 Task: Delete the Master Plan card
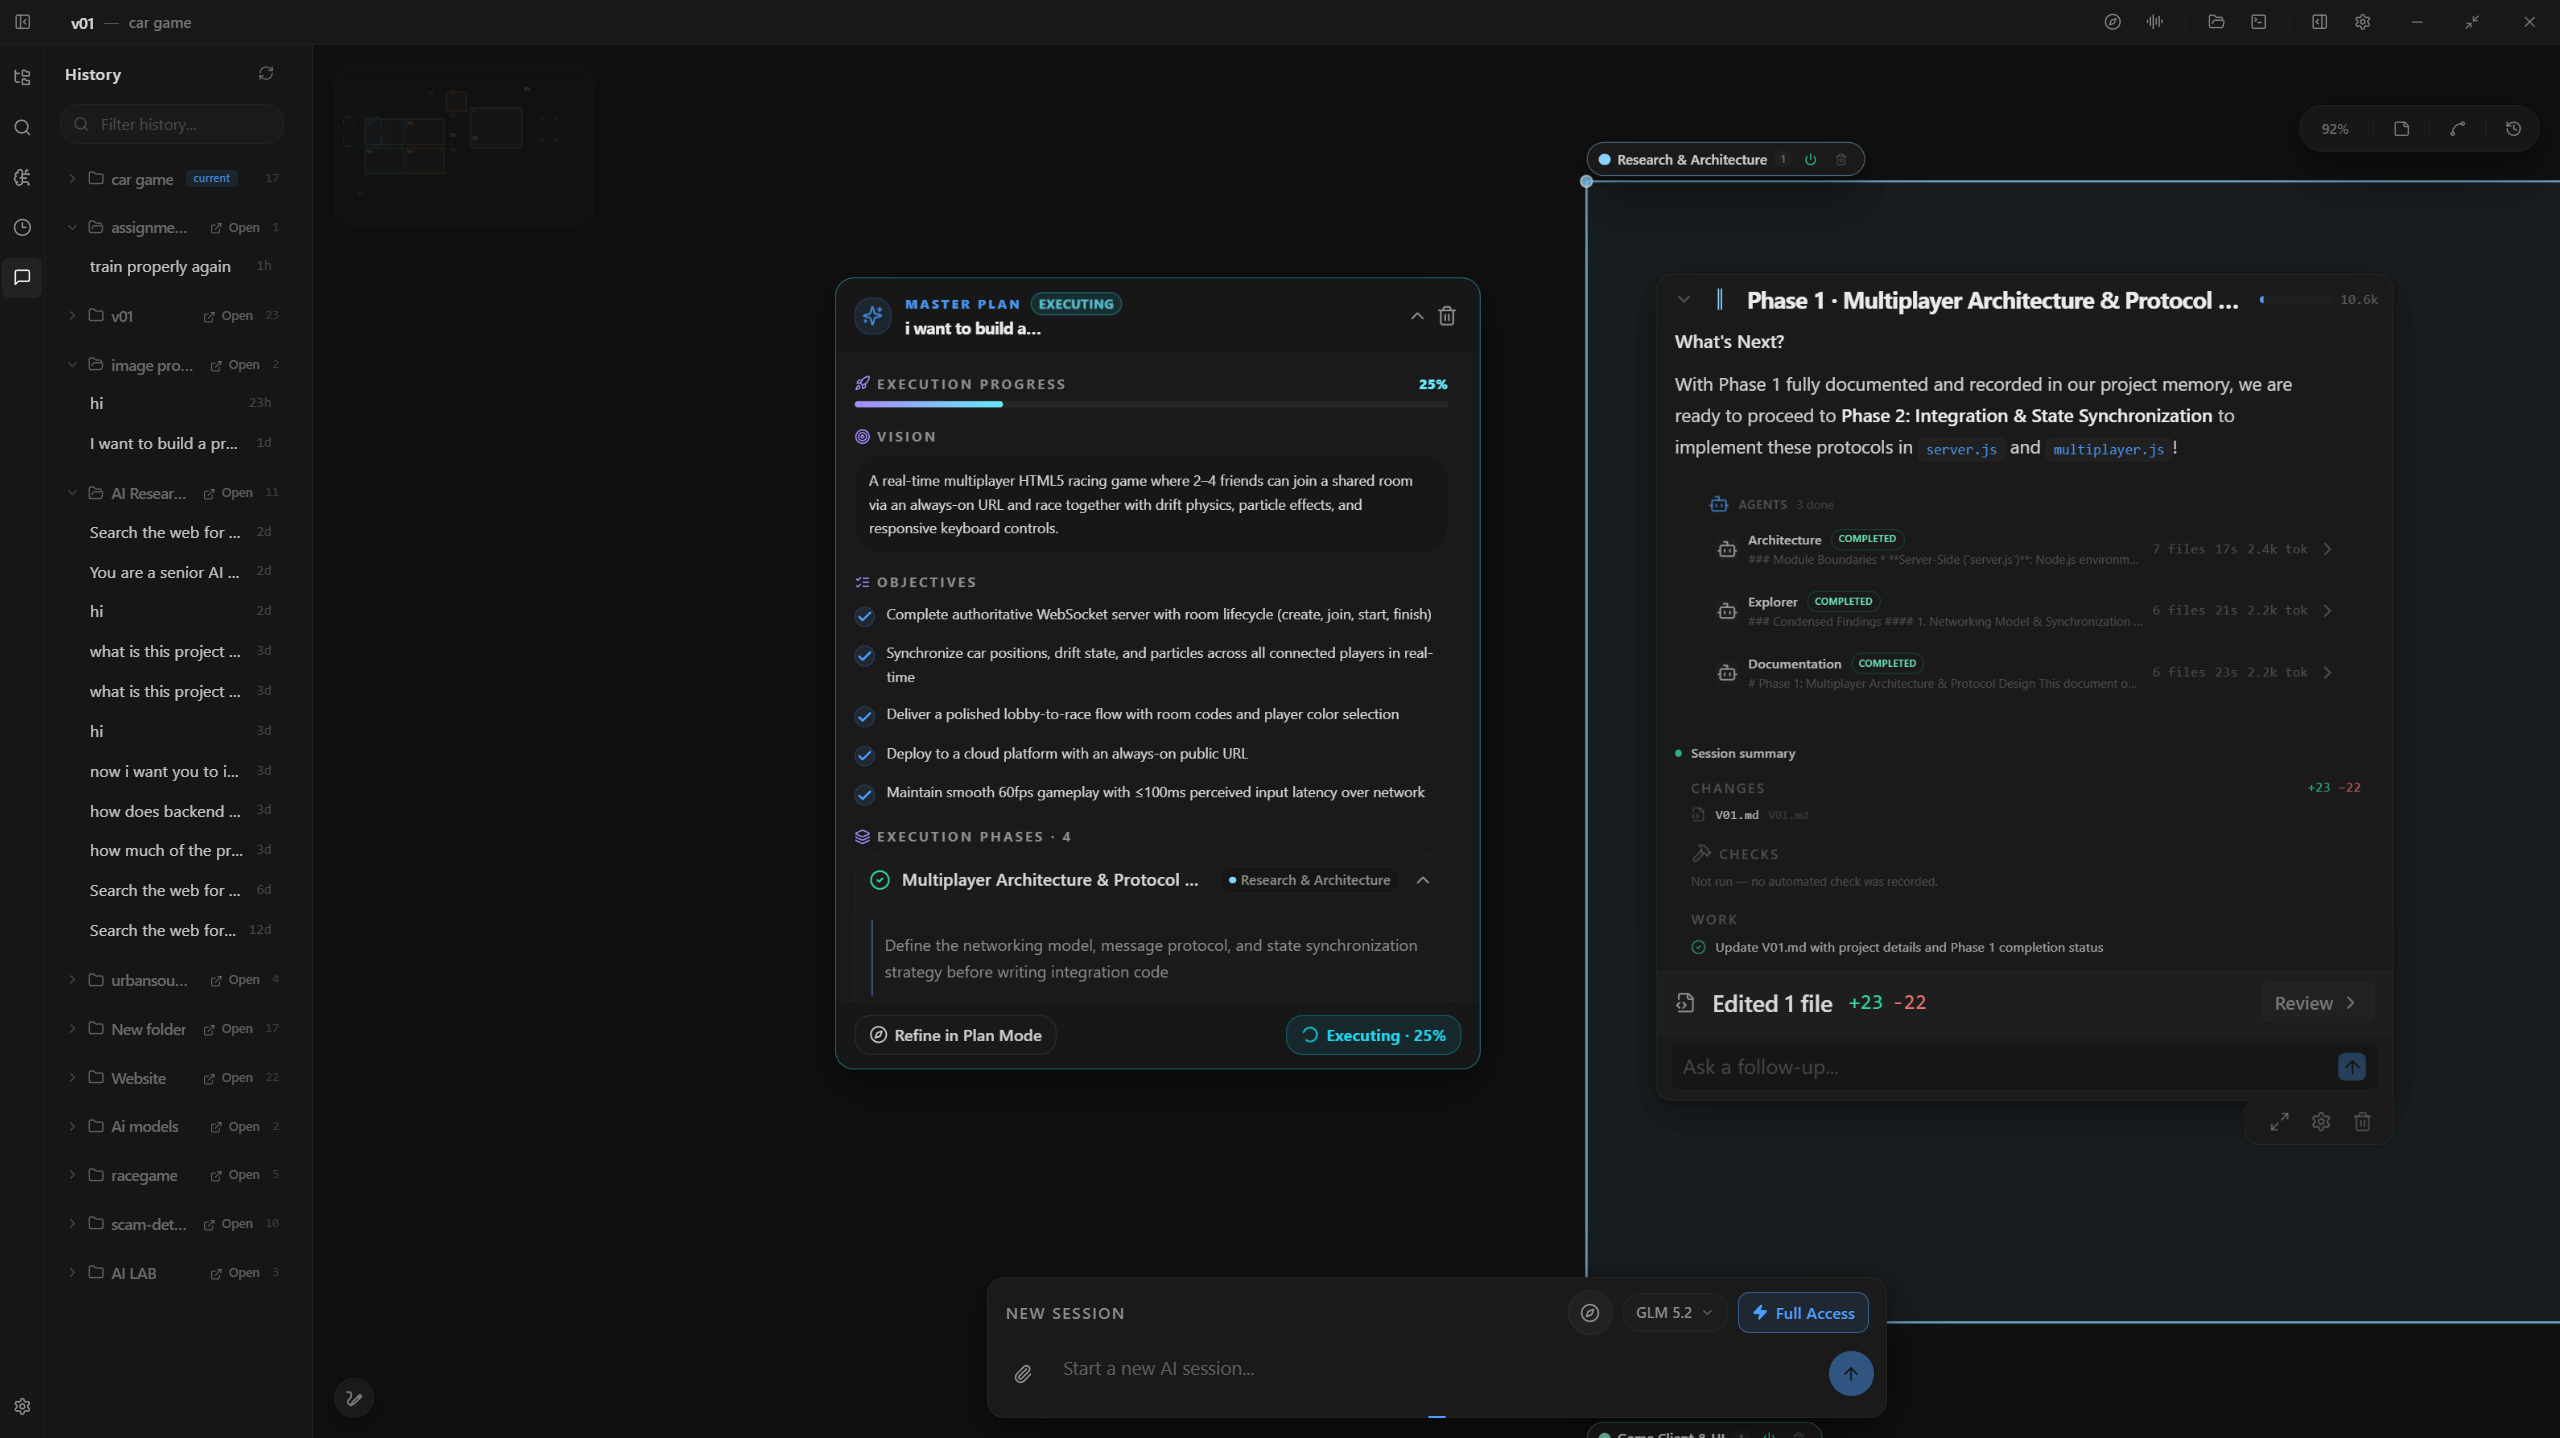(x=1446, y=316)
